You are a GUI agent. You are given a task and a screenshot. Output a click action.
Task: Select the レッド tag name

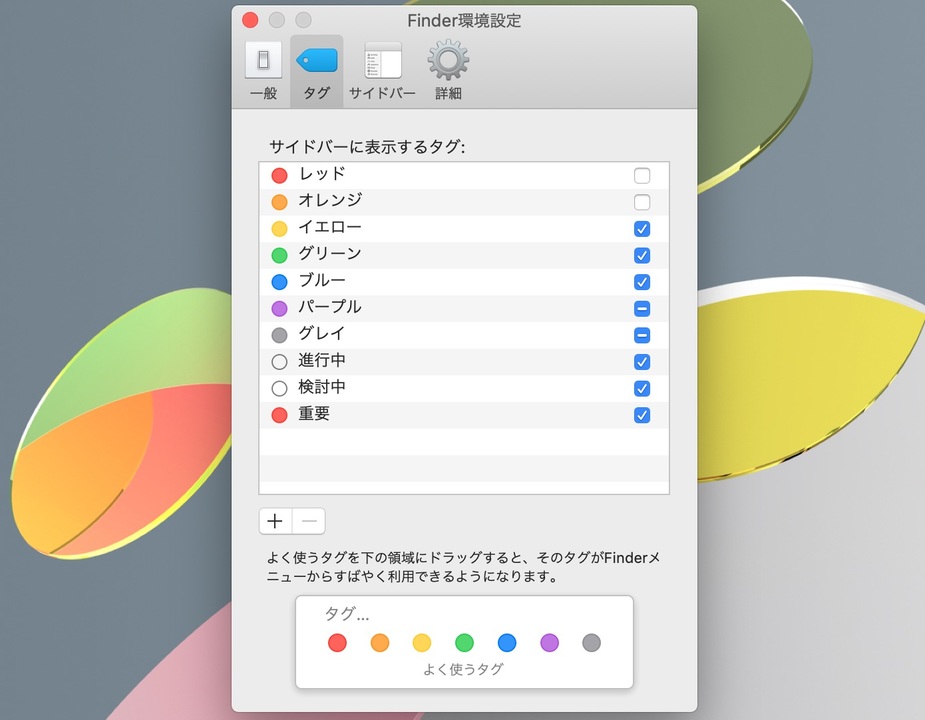coord(322,174)
